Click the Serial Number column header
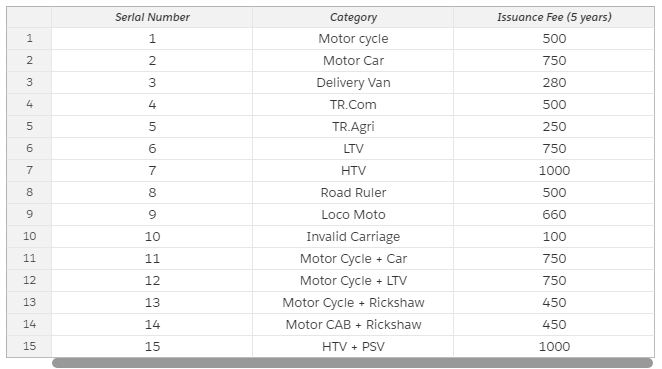 152,17
